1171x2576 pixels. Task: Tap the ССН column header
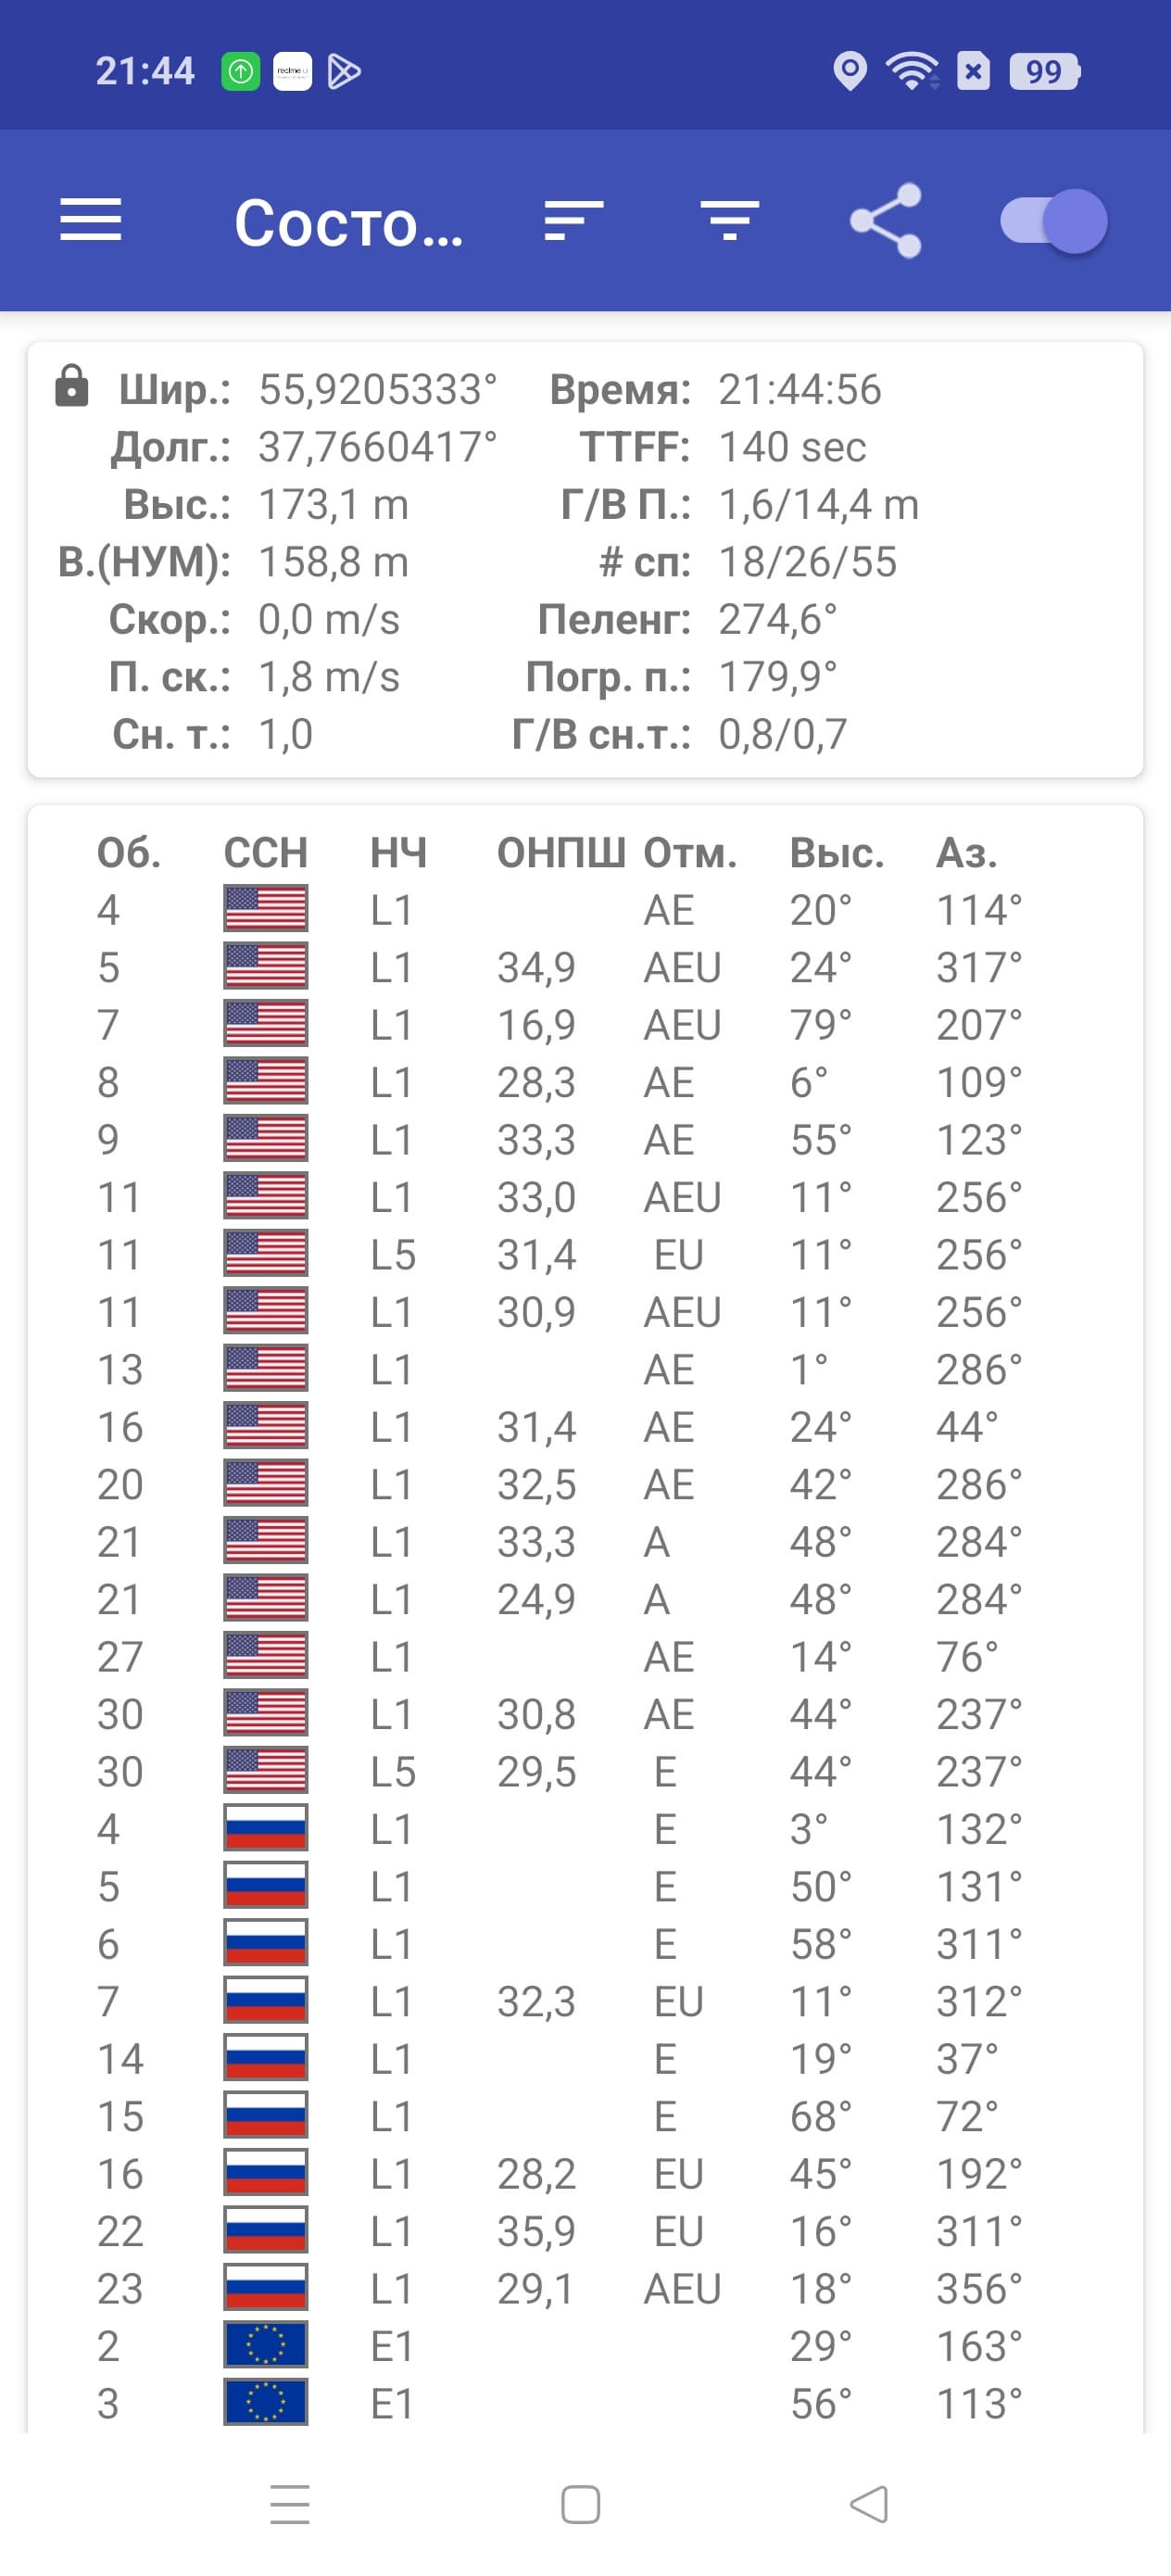tap(265, 853)
